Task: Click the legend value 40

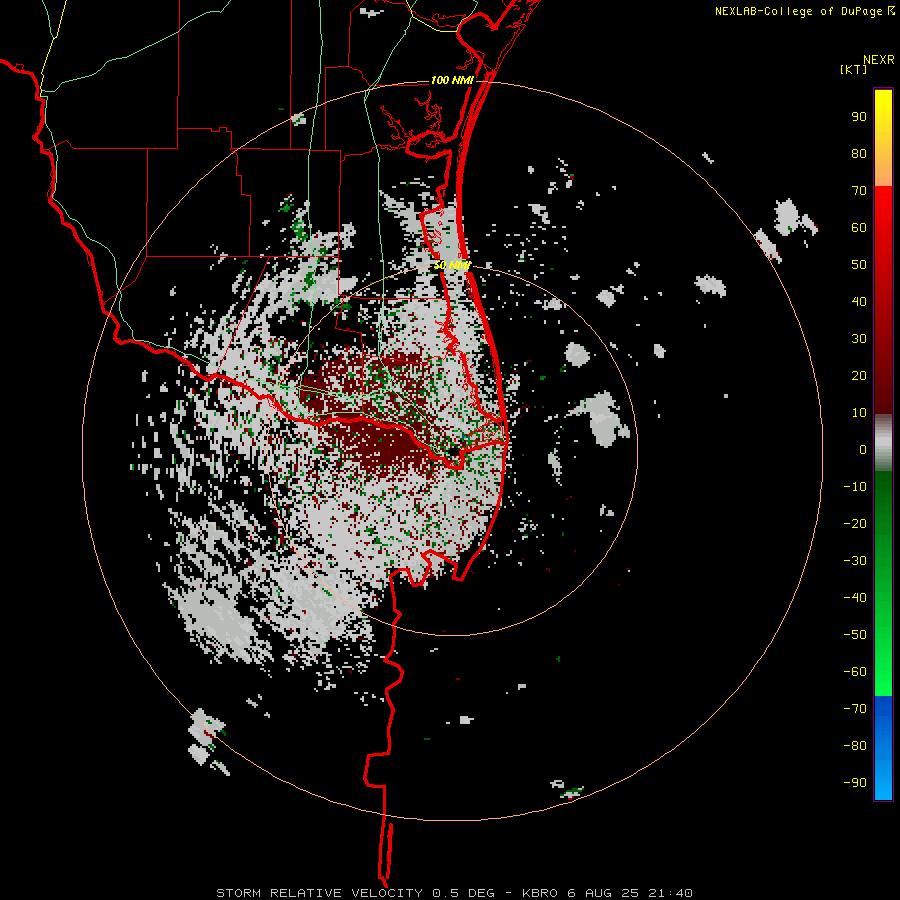Action: (859, 302)
